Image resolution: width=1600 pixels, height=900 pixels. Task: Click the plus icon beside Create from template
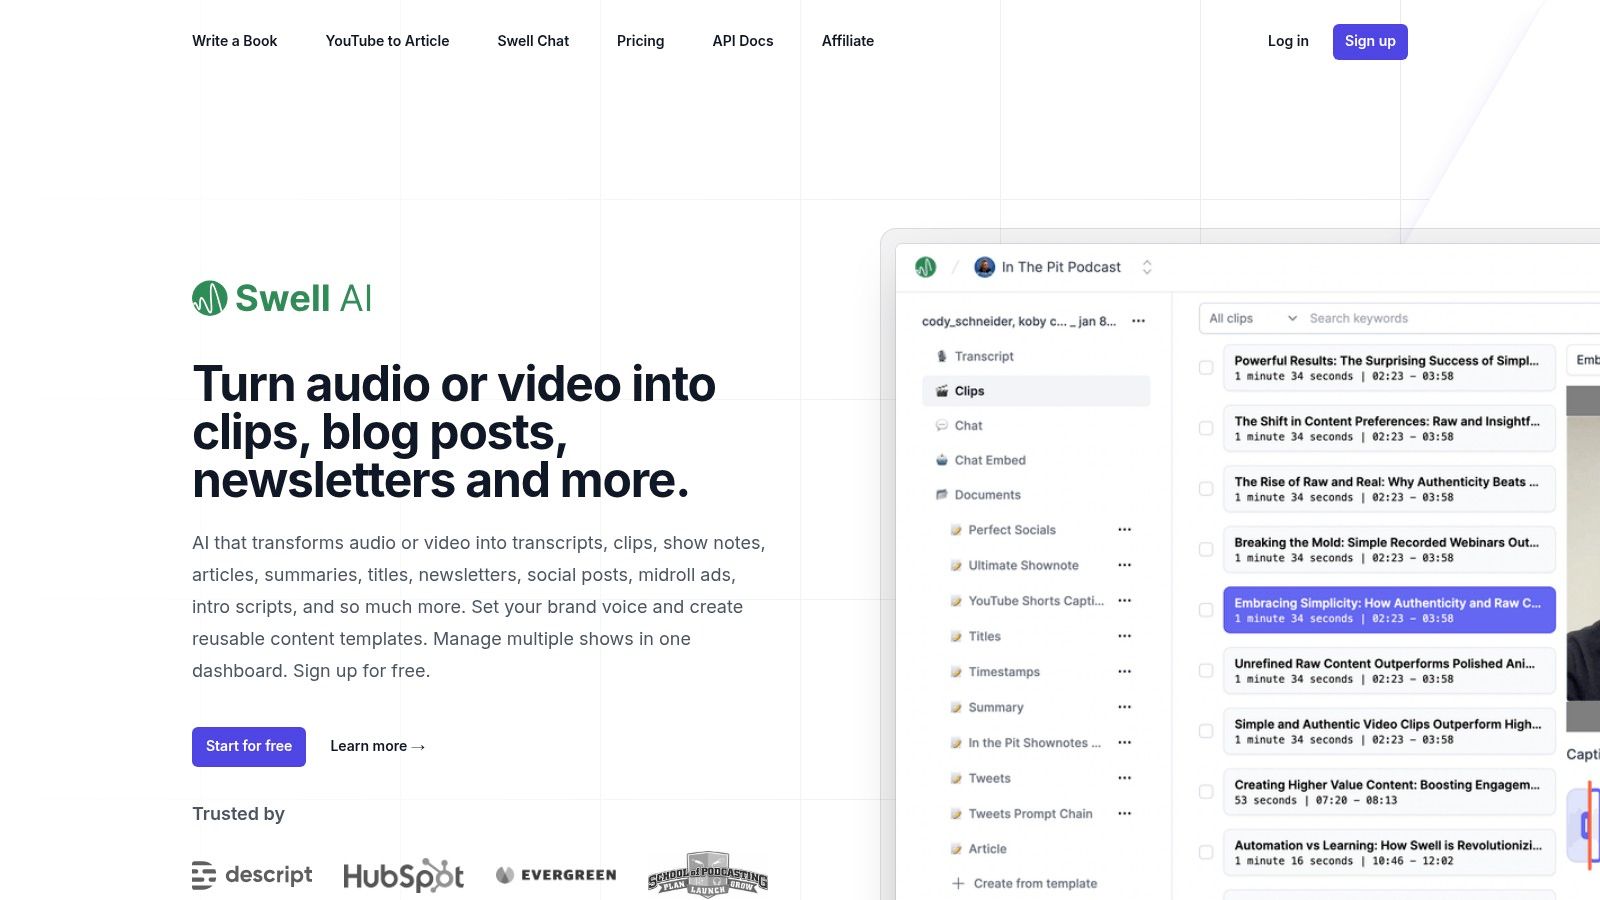click(958, 884)
